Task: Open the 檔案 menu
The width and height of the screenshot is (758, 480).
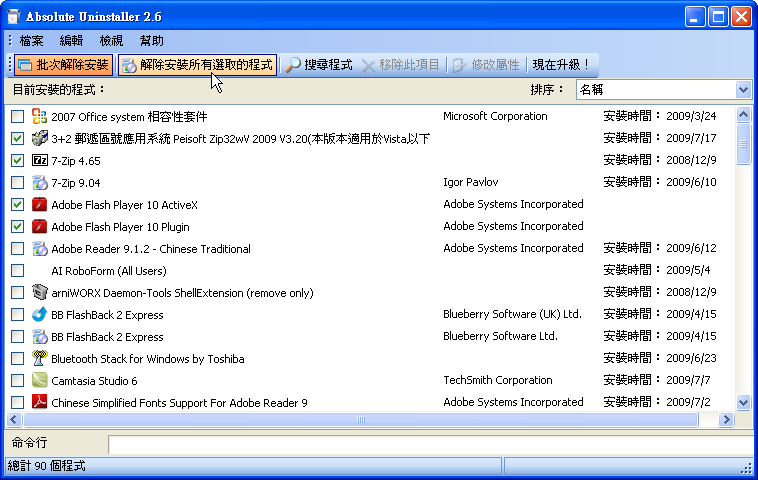Action: 31,41
